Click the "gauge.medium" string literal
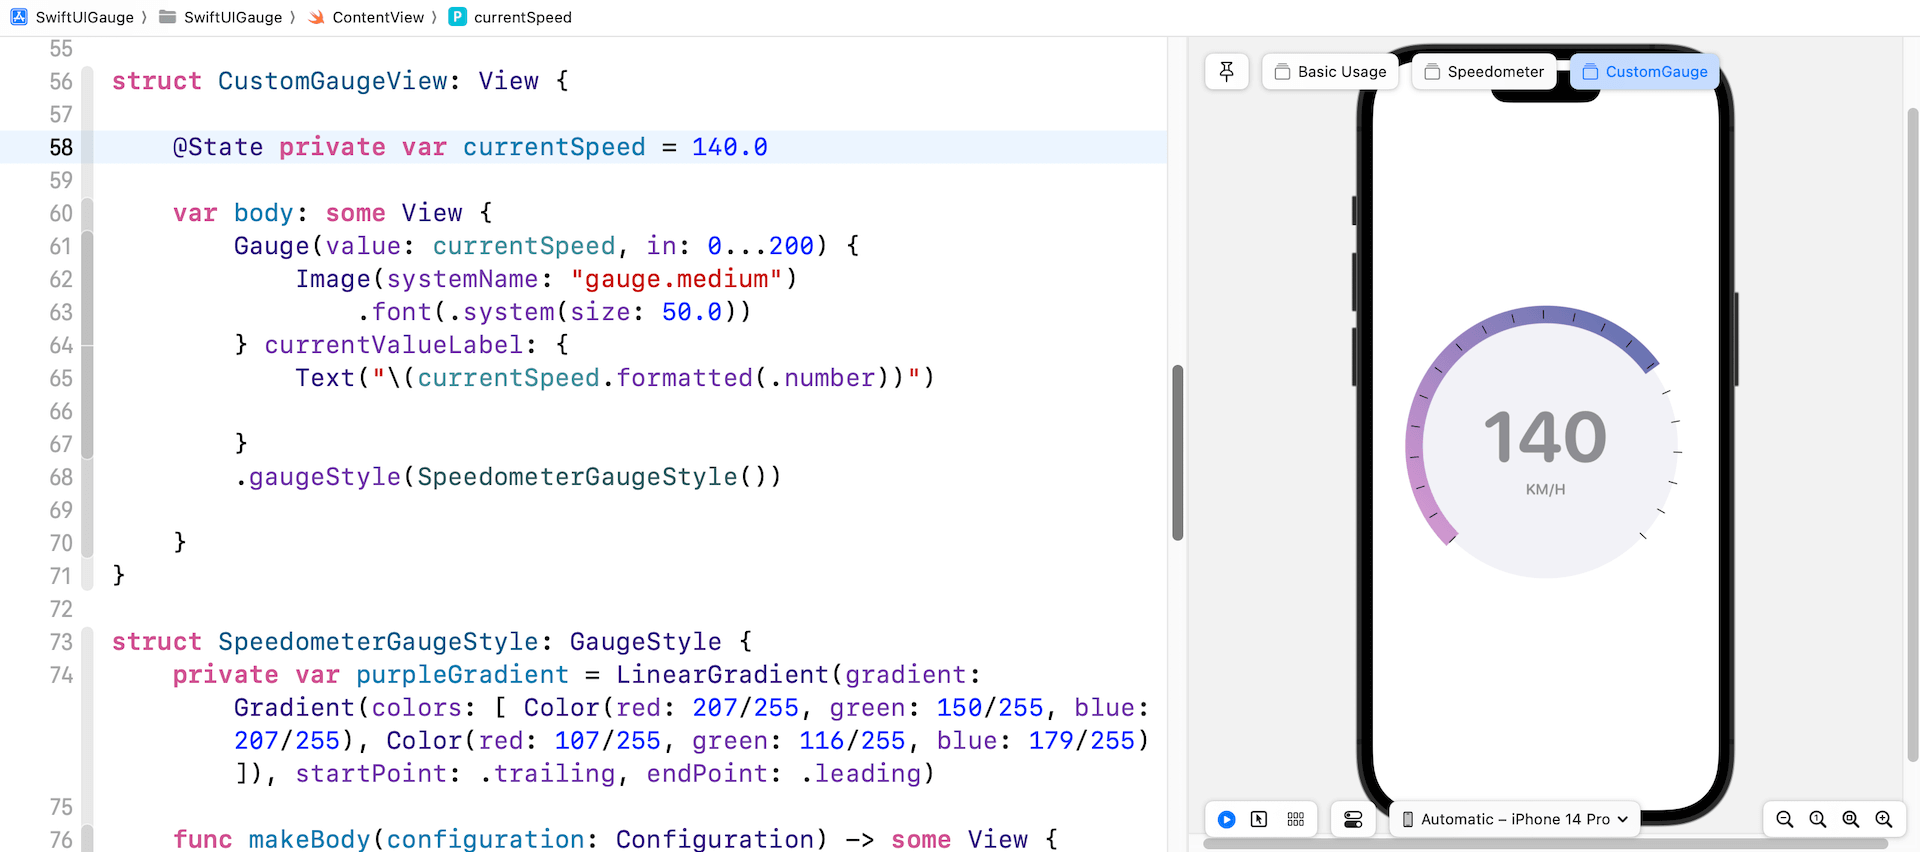The image size is (1920, 852). (x=677, y=279)
